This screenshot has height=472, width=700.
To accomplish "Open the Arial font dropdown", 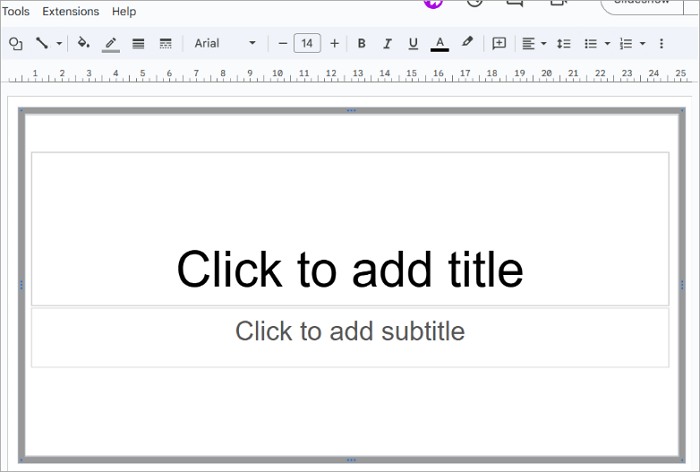I will coord(225,43).
